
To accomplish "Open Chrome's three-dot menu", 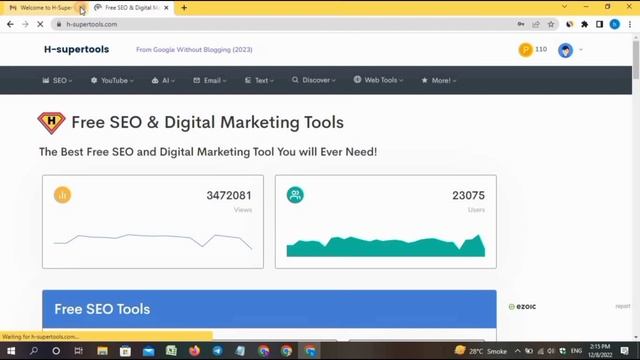I will tap(630, 24).
